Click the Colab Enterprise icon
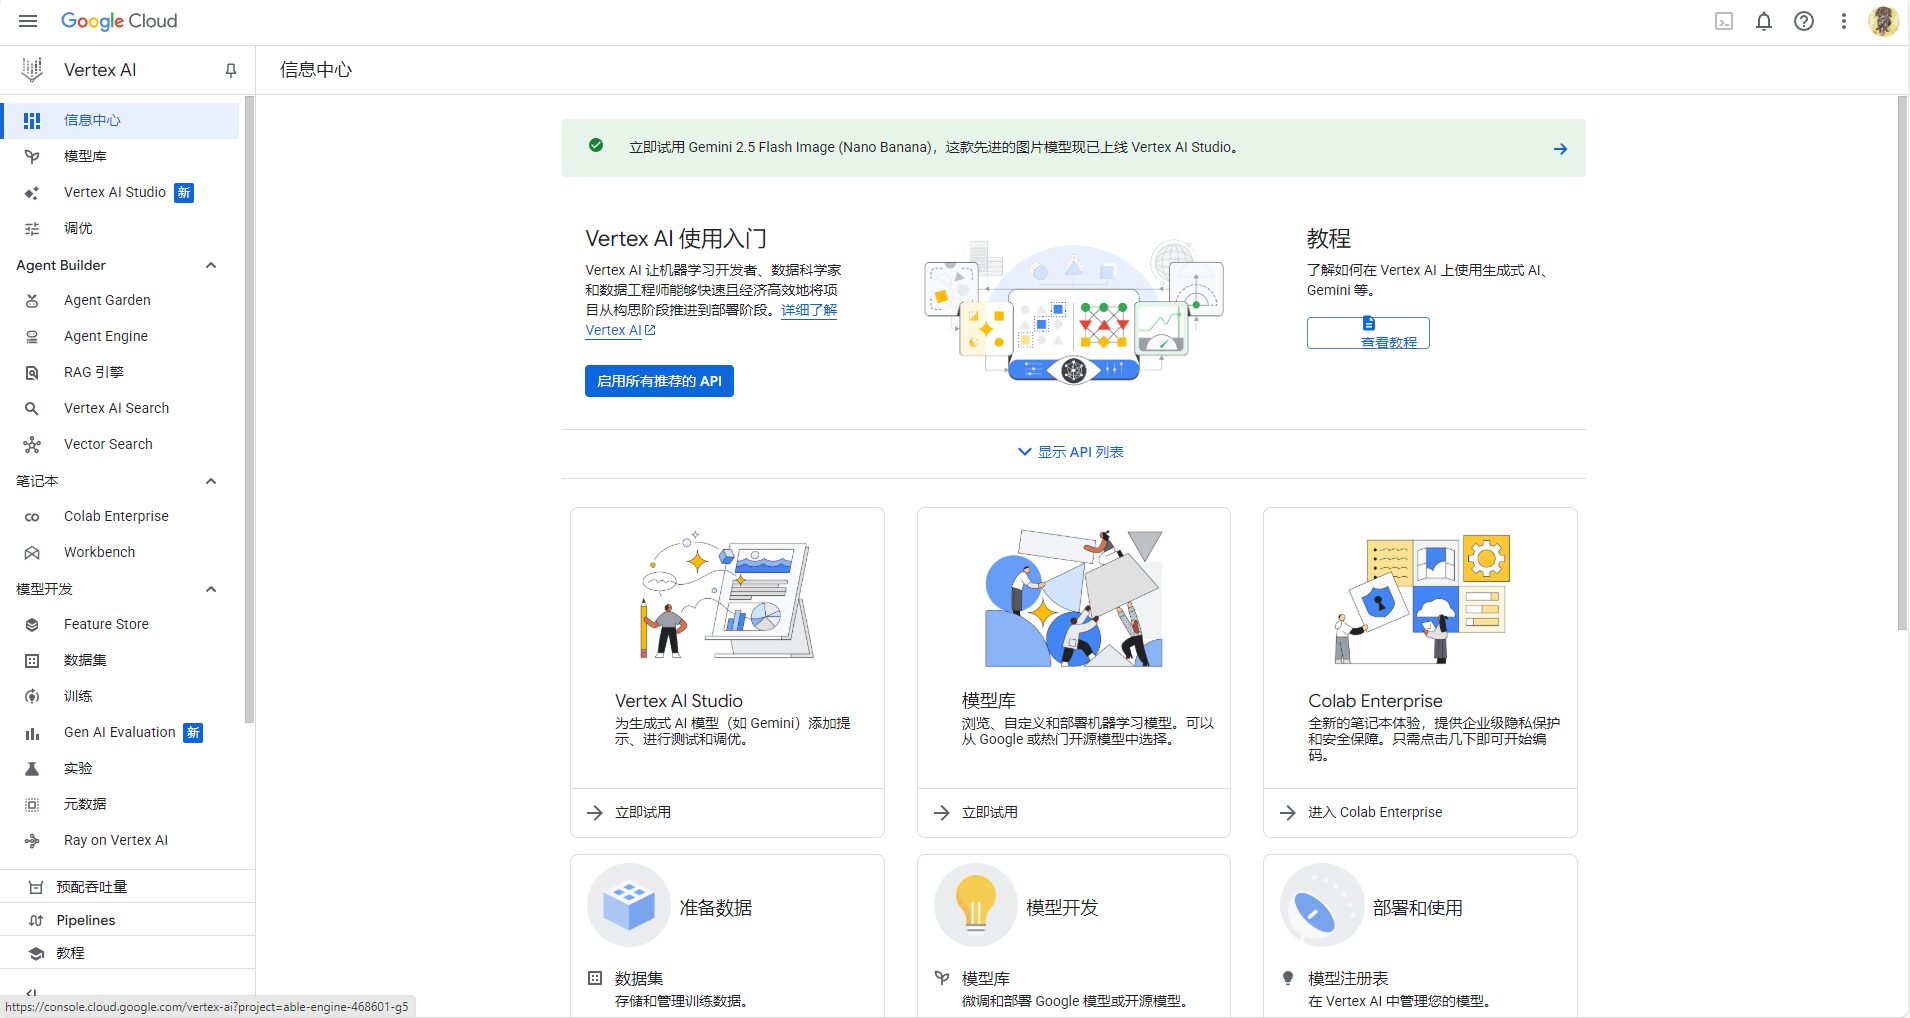1910x1018 pixels. tap(32, 516)
